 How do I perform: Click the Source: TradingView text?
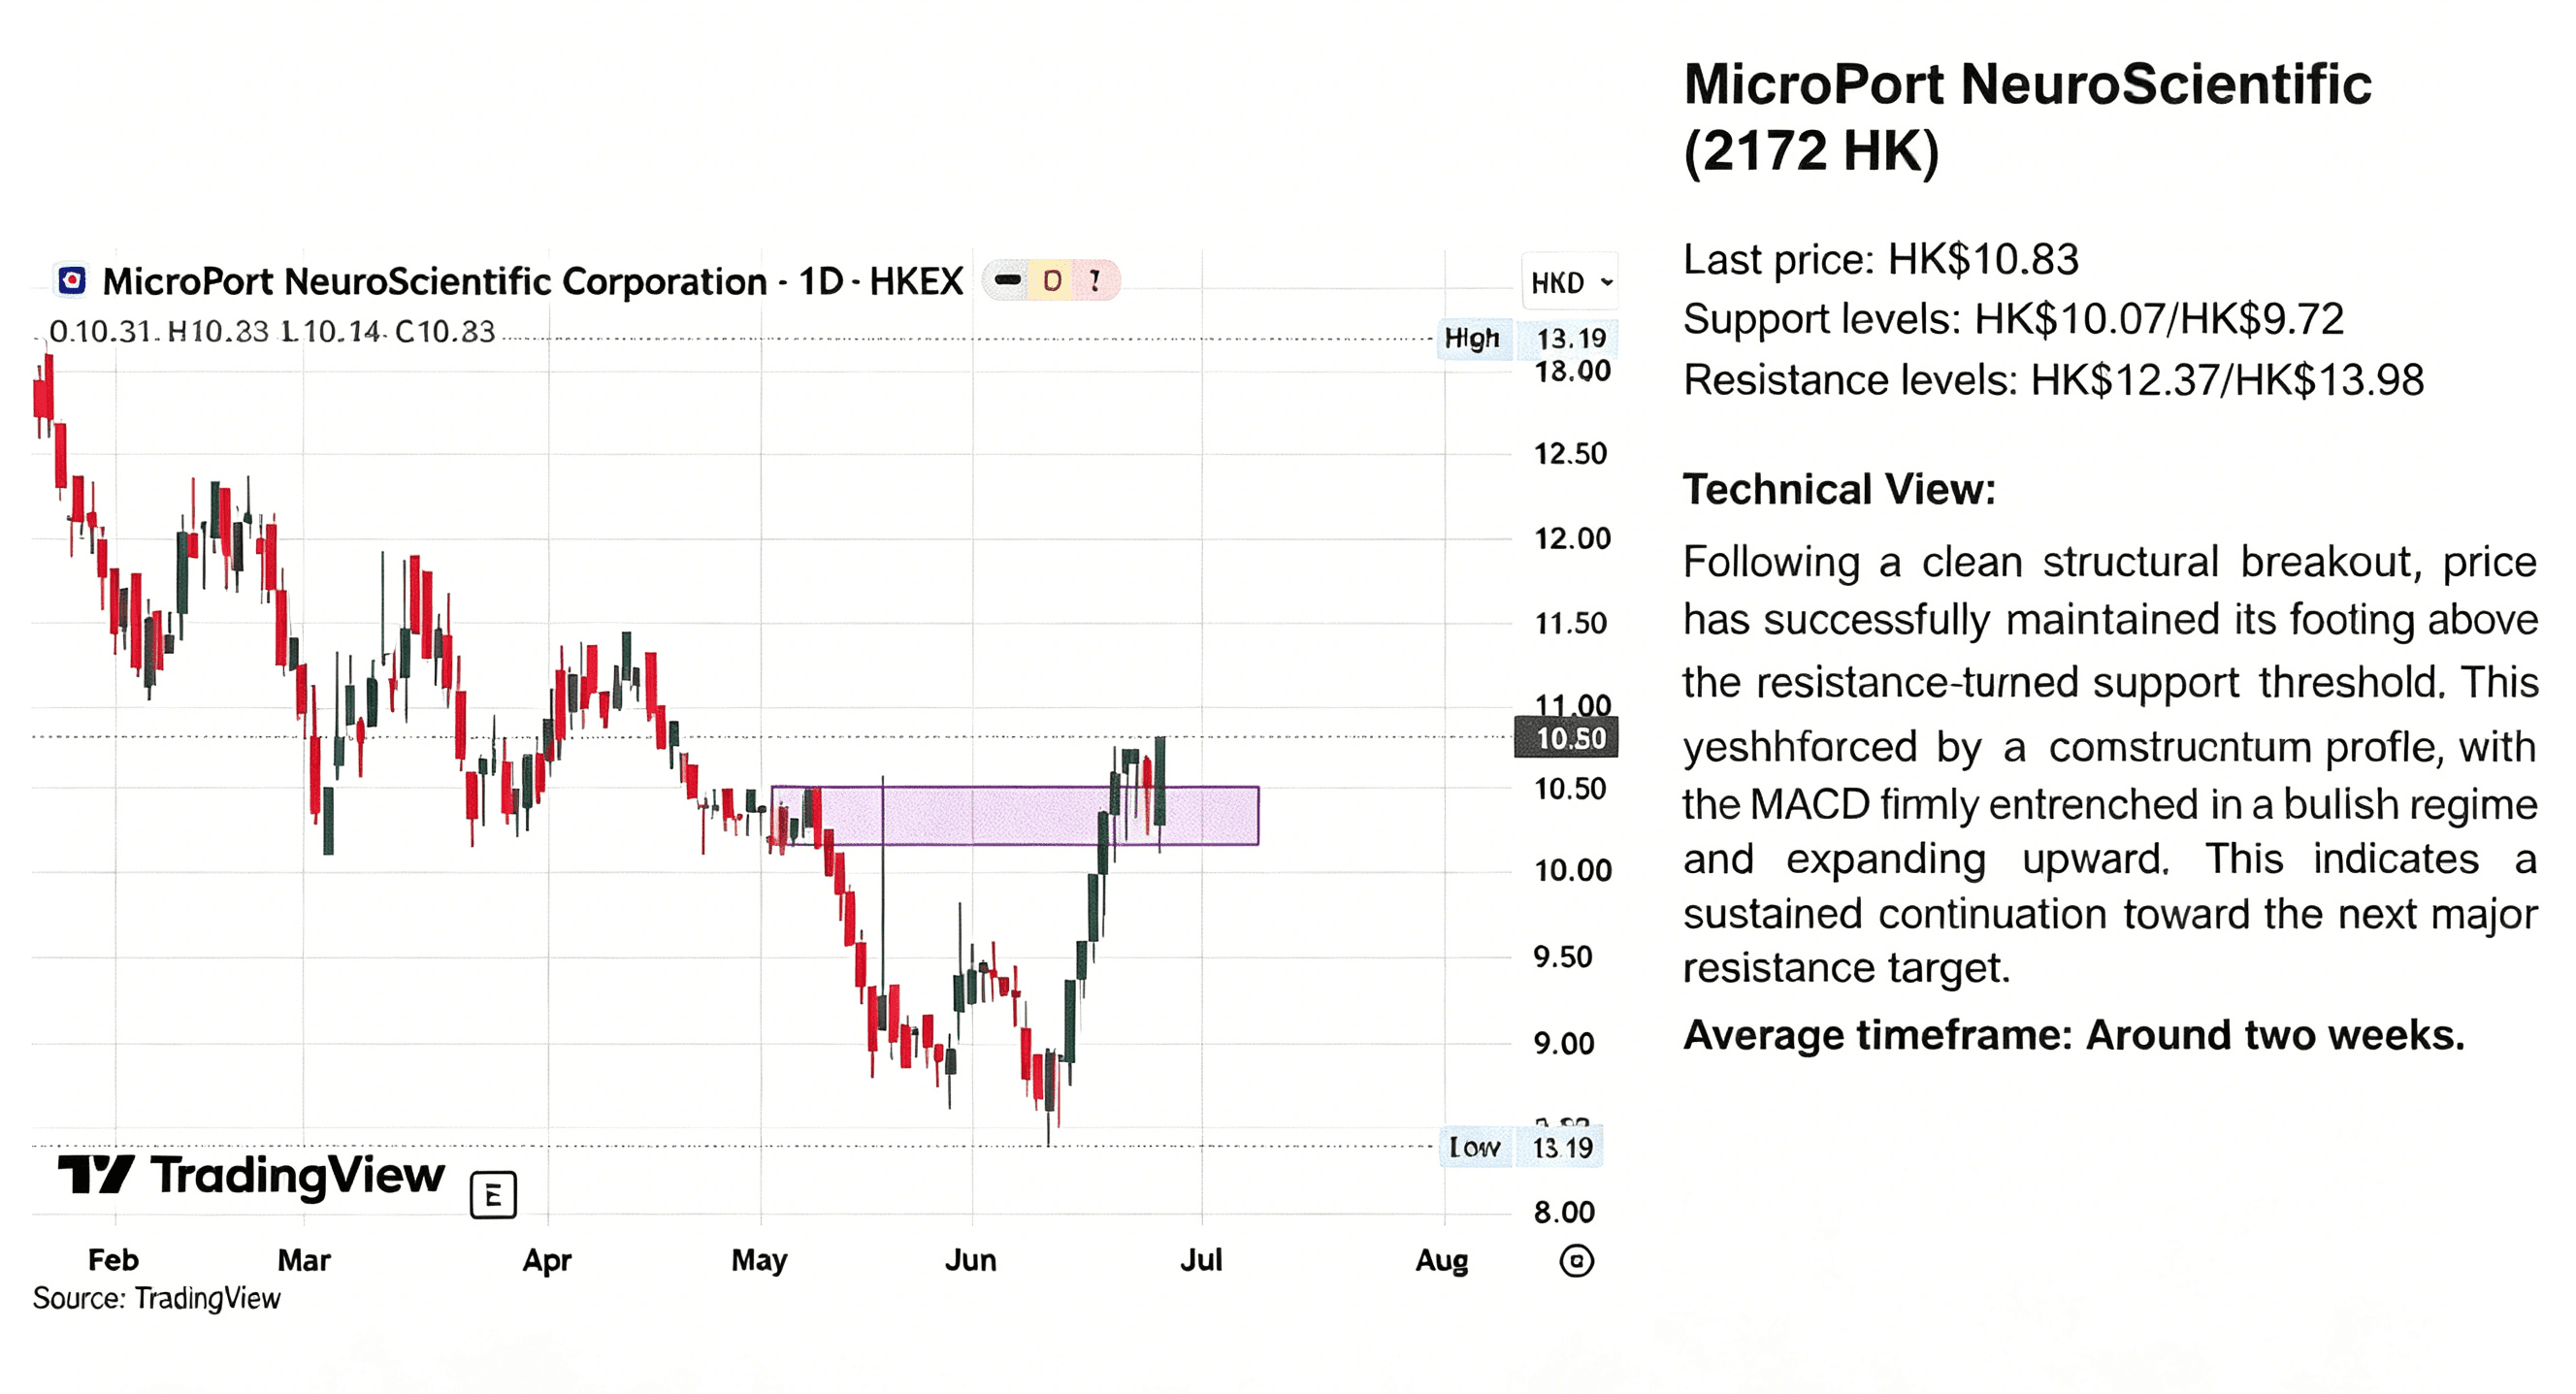pos(156,1299)
